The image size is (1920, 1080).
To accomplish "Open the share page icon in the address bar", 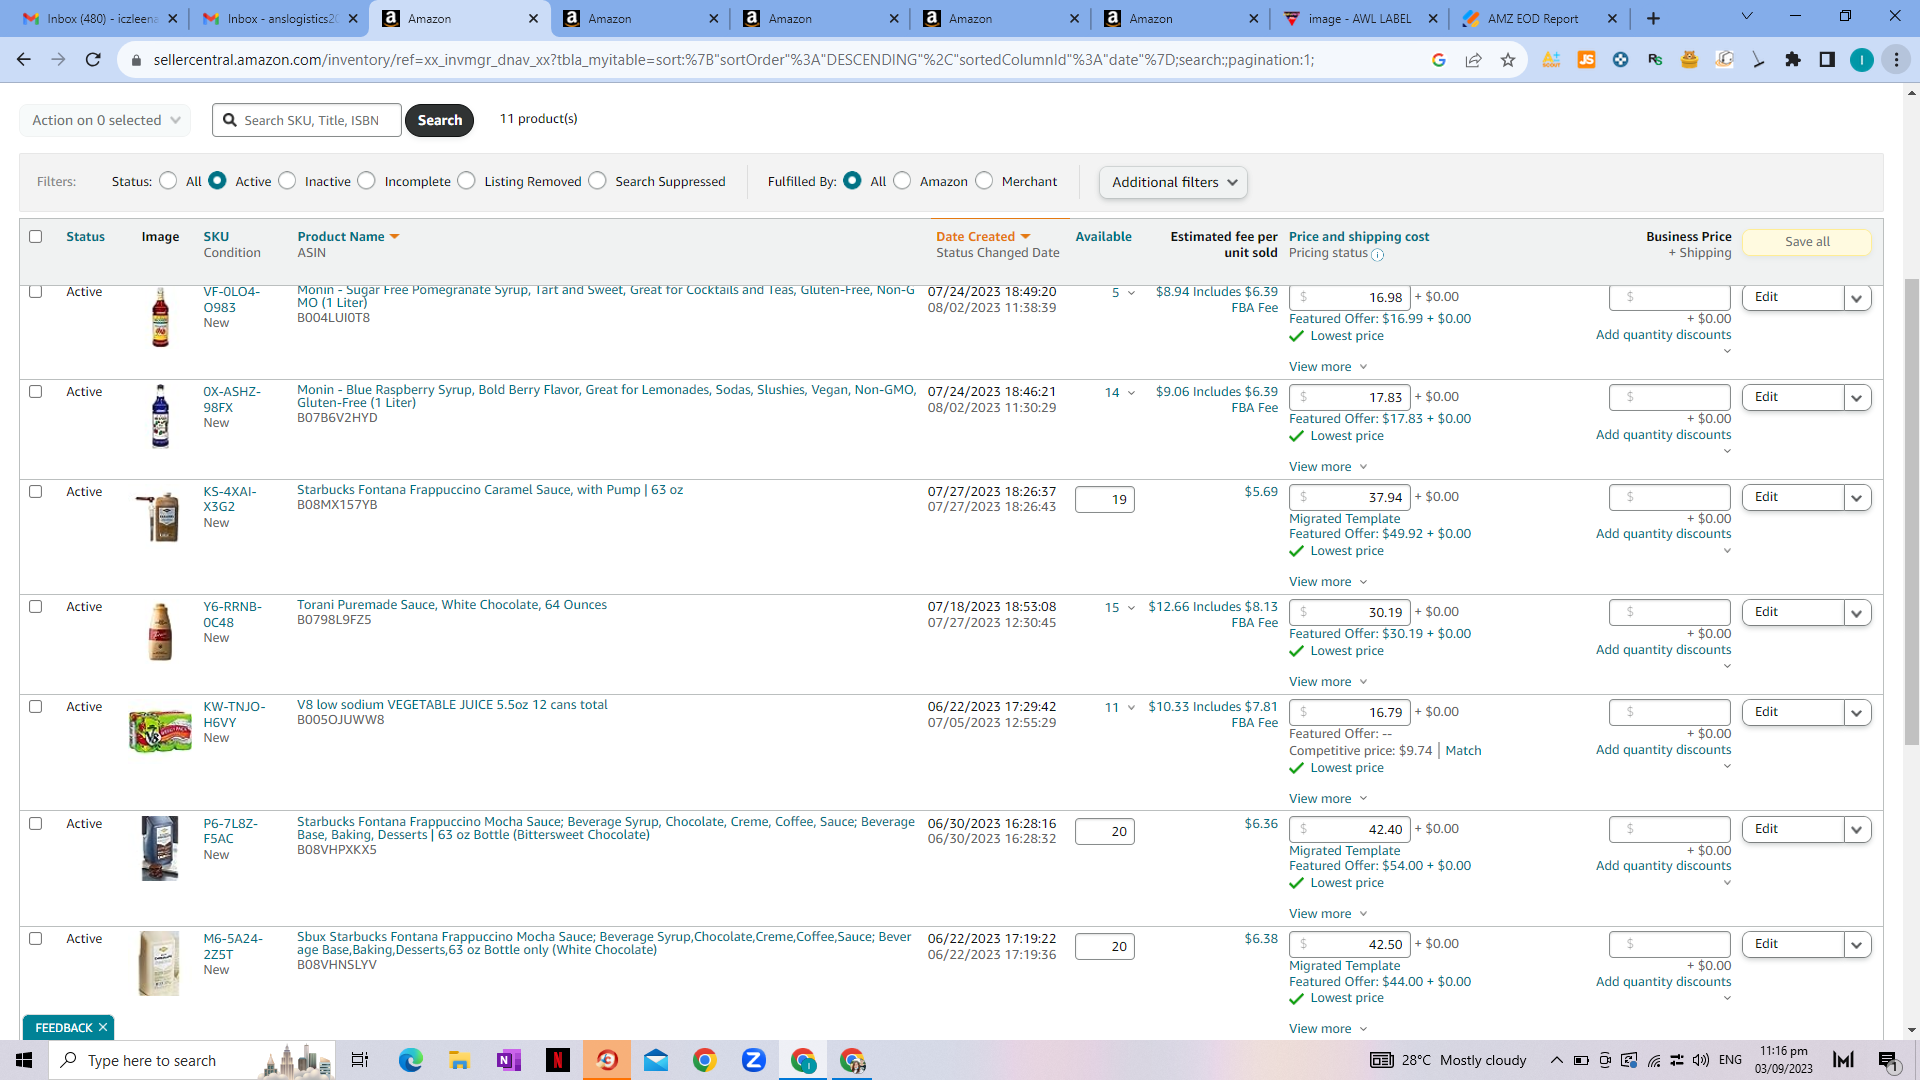I will 1473,60.
